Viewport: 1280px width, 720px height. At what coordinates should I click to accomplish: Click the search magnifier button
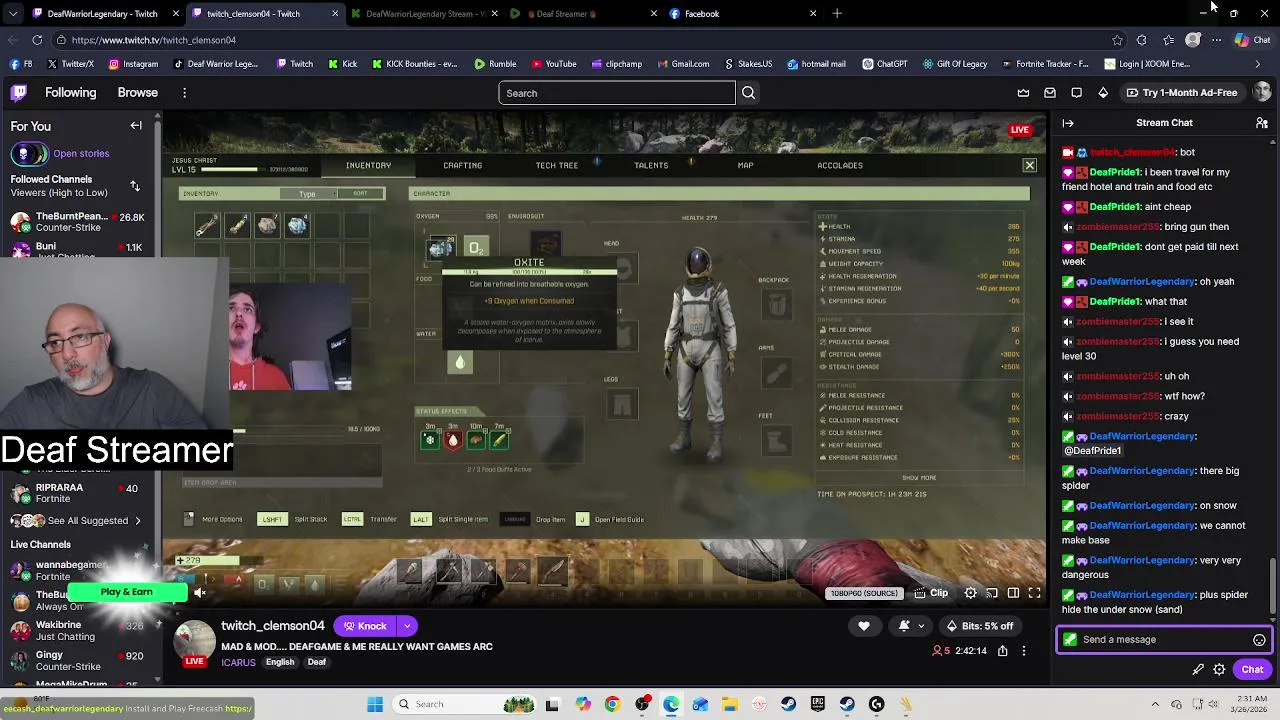point(748,93)
